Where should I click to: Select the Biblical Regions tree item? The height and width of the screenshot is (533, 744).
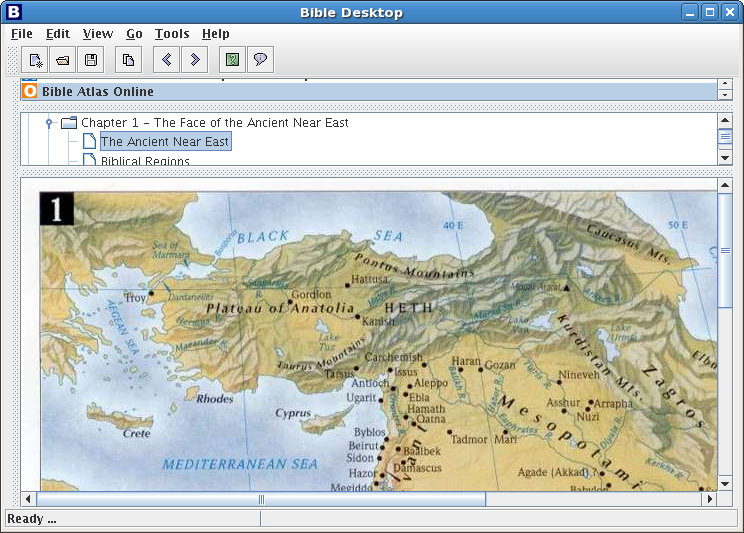pyautogui.click(x=145, y=161)
